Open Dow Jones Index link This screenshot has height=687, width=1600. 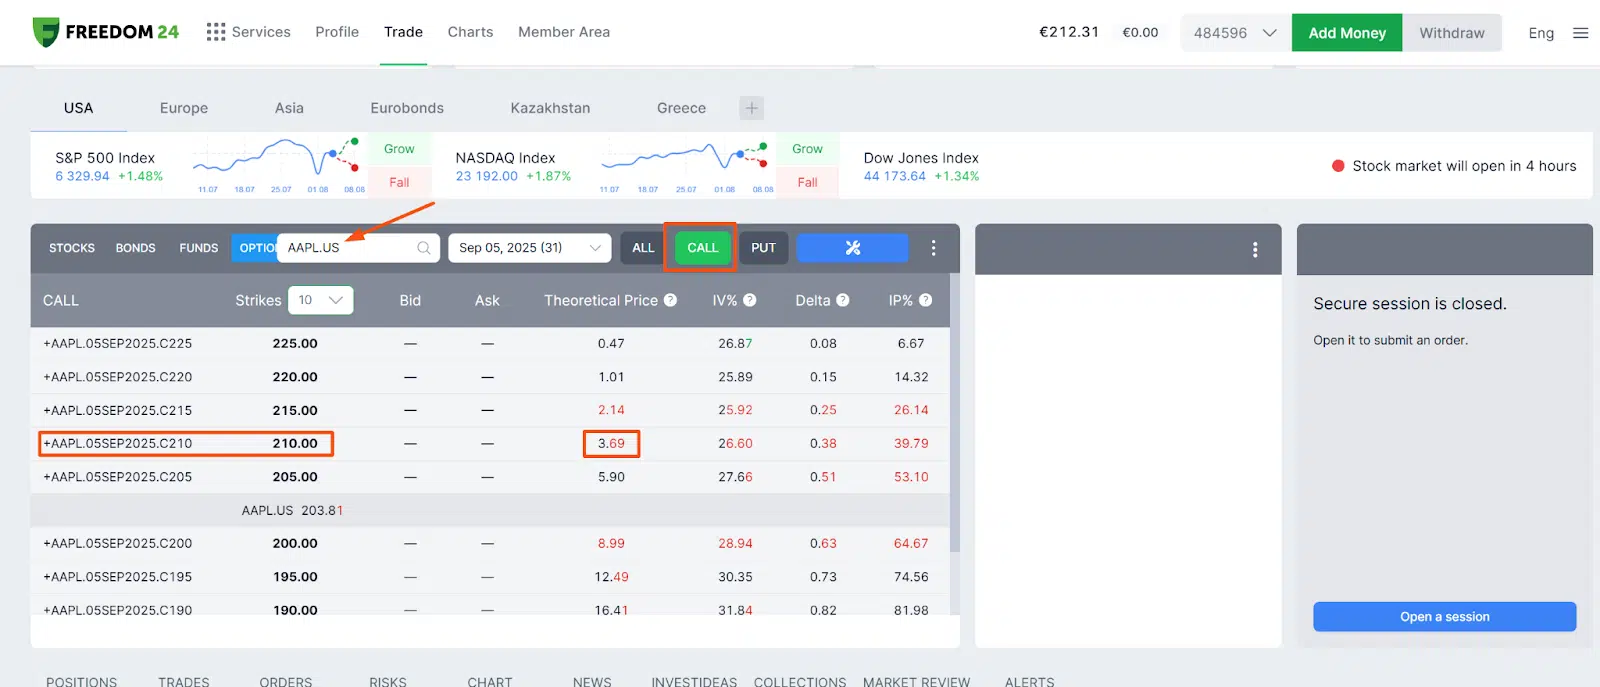[921, 158]
